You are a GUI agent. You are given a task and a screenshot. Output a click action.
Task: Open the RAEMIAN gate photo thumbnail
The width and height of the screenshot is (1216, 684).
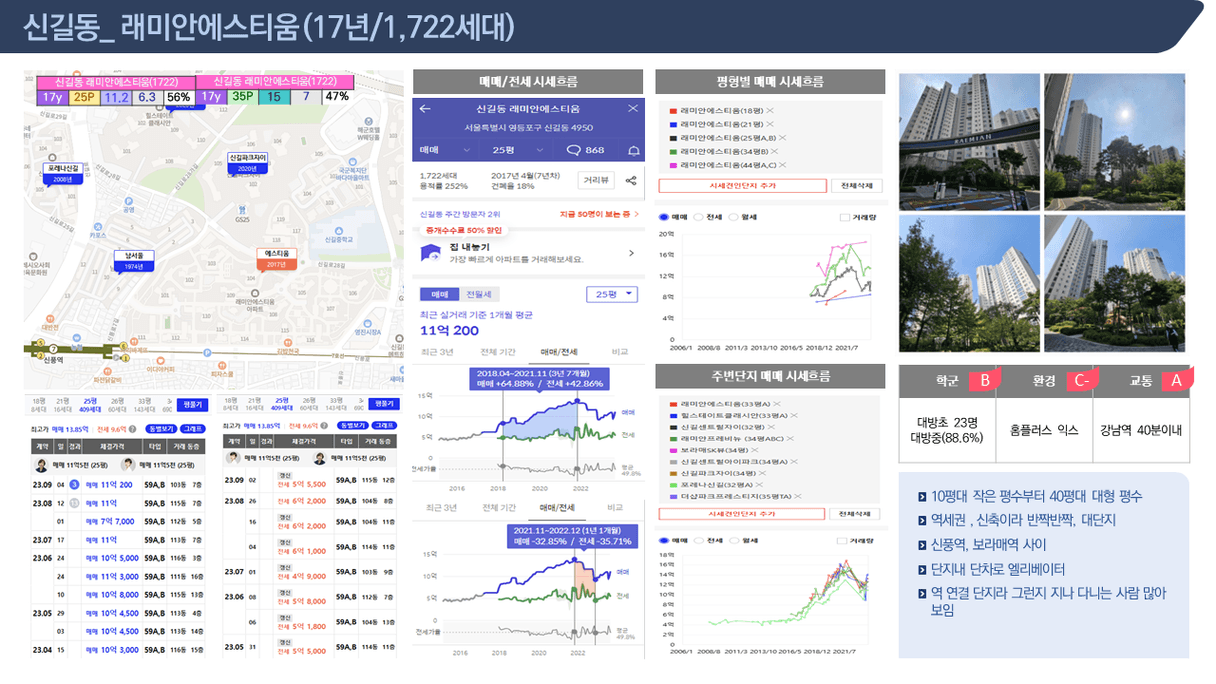(968, 141)
